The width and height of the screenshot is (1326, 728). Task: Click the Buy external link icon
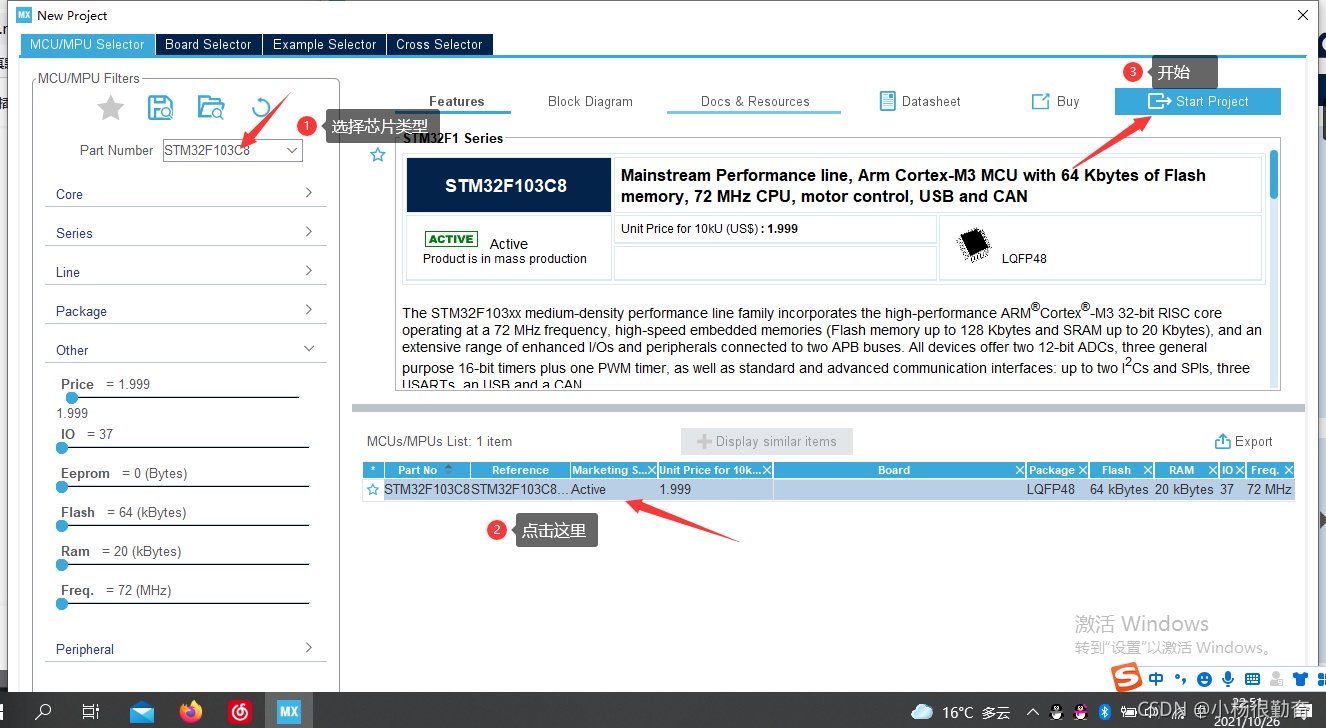point(1040,101)
